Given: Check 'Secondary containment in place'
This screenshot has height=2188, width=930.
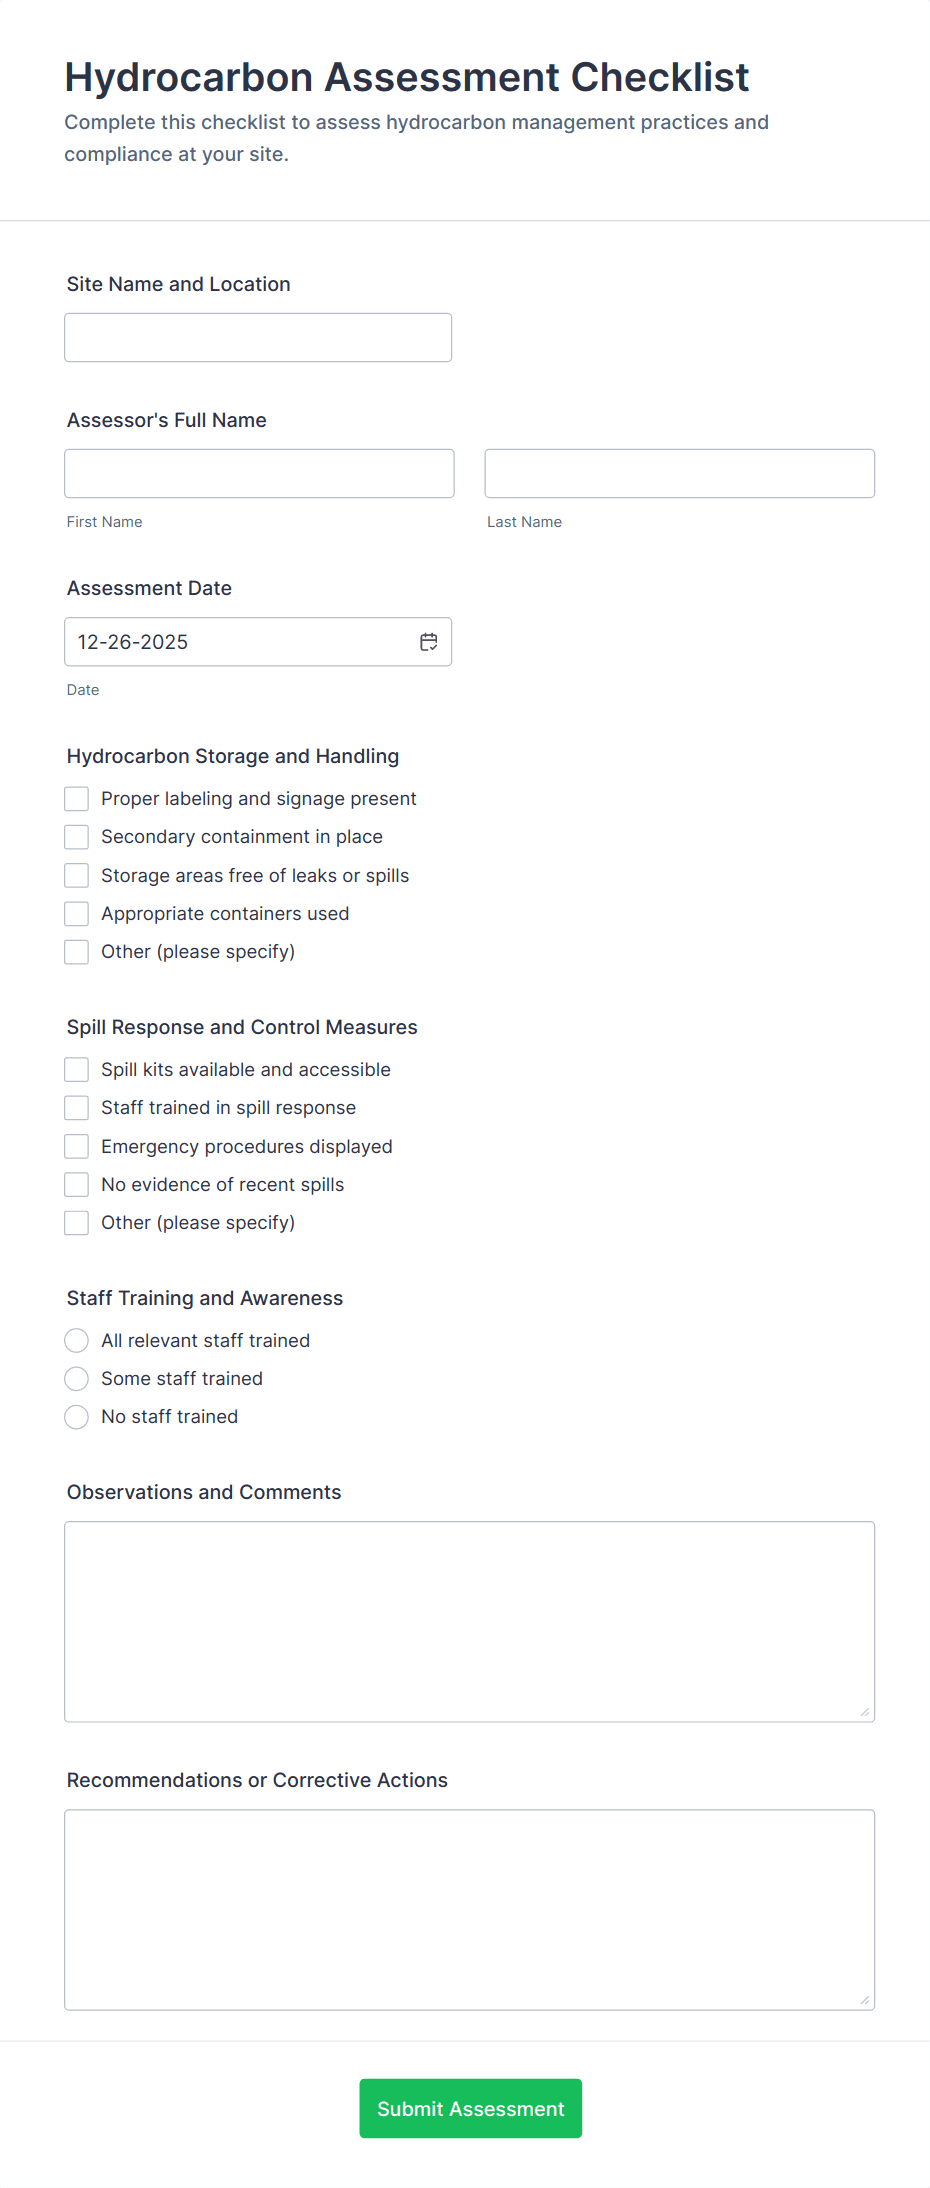Looking at the screenshot, I should [x=76, y=836].
